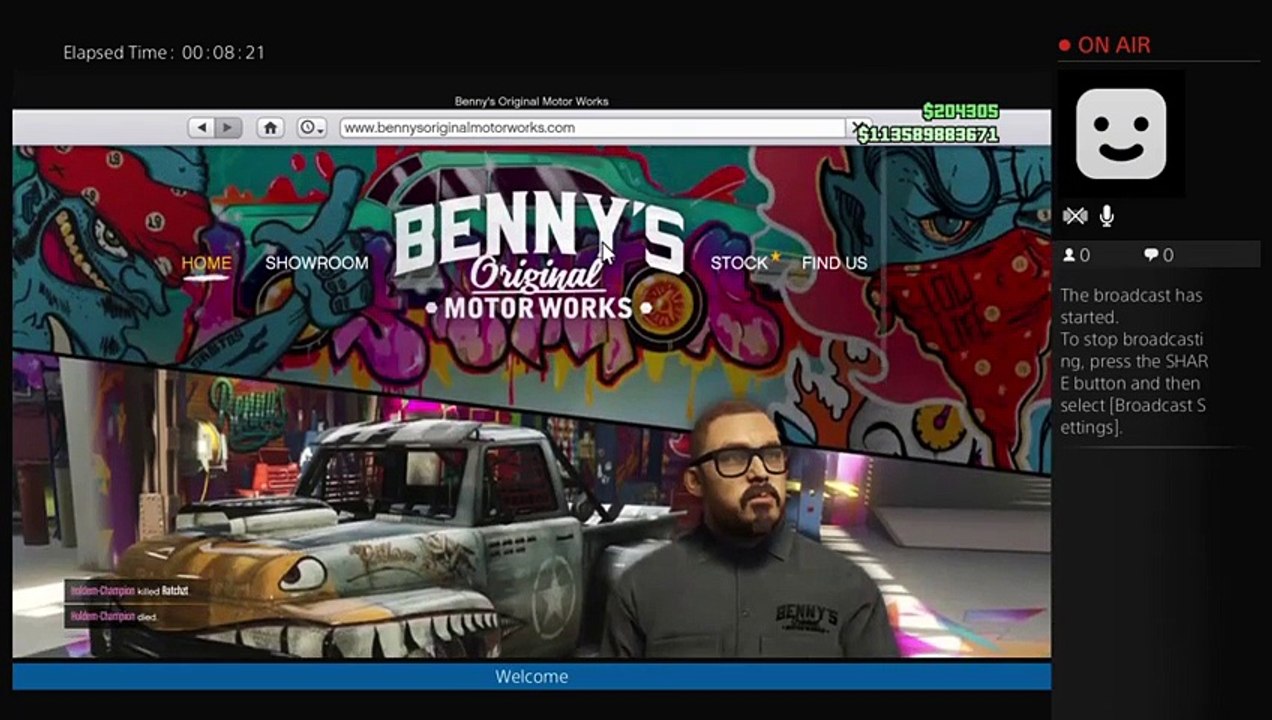1272x720 pixels.
Task: Click the $204305 cash amount
Action: [x=960, y=112]
